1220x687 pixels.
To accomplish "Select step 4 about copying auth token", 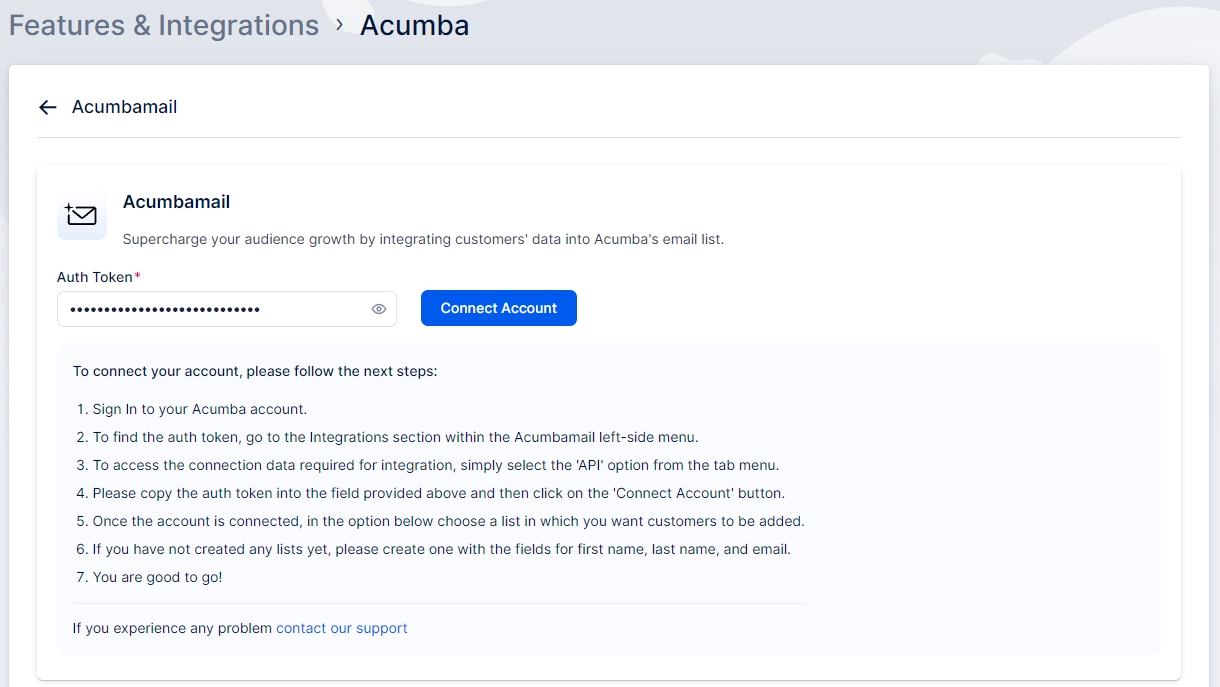I will point(438,493).
